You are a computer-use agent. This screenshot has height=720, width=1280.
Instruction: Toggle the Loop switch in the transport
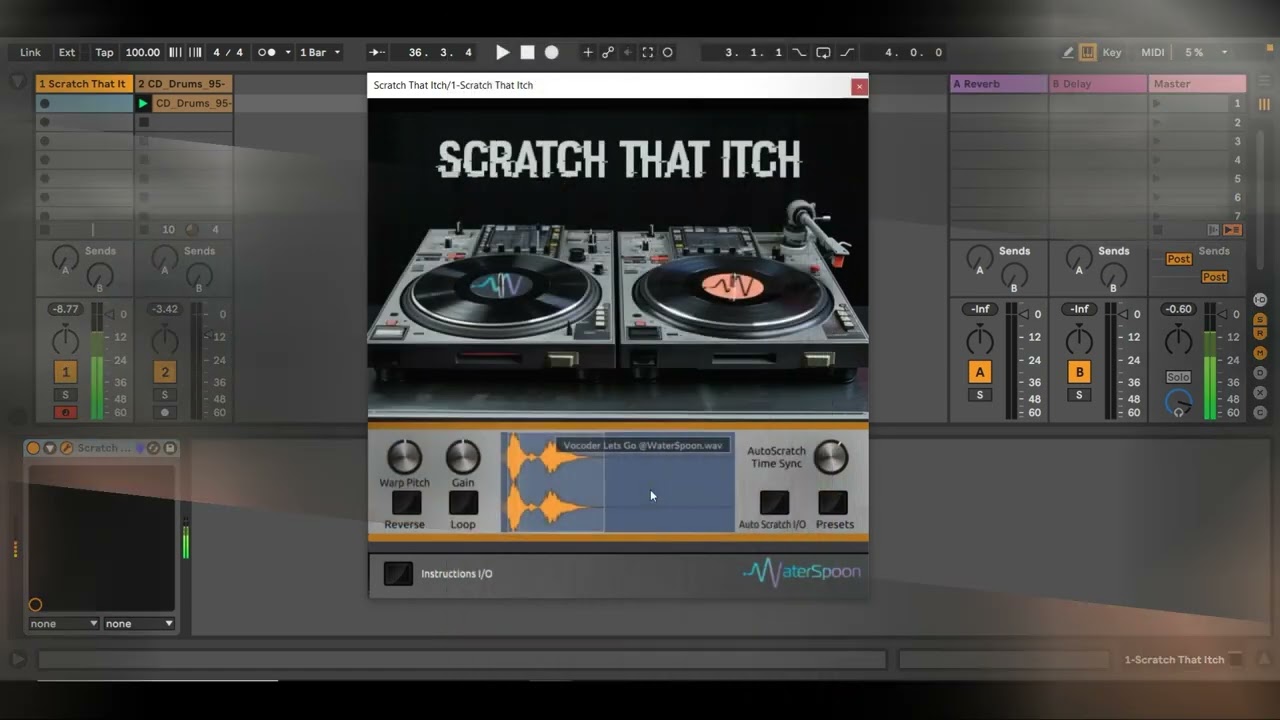(x=823, y=52)
